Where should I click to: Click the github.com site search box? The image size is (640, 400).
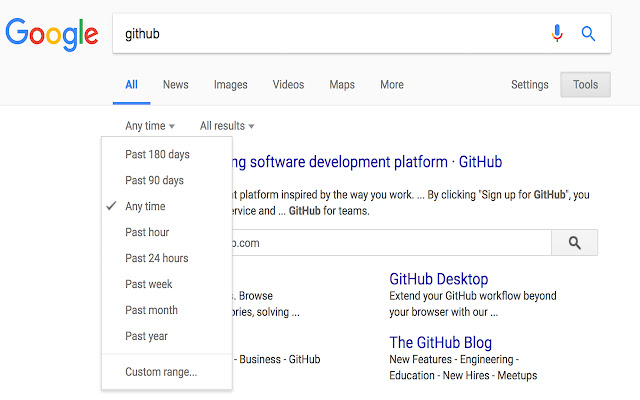392,243
